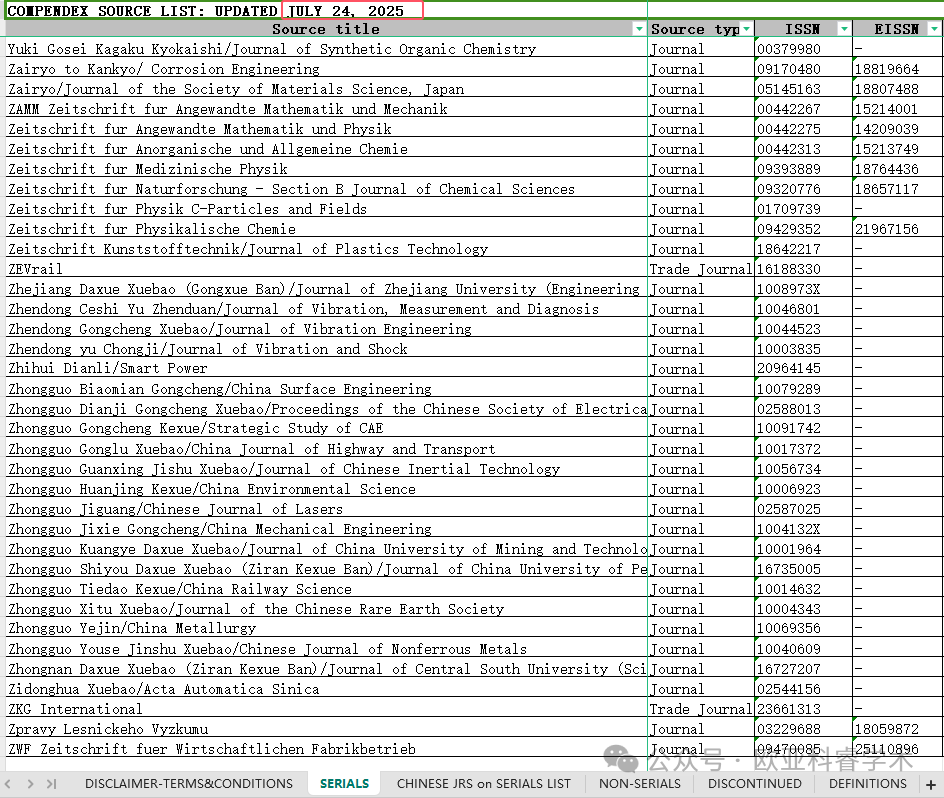The height and width of the screenshot is (798, 944).
Task: Select Zhongguo Xitu Xuebao title cell
Action: point(326,608)
